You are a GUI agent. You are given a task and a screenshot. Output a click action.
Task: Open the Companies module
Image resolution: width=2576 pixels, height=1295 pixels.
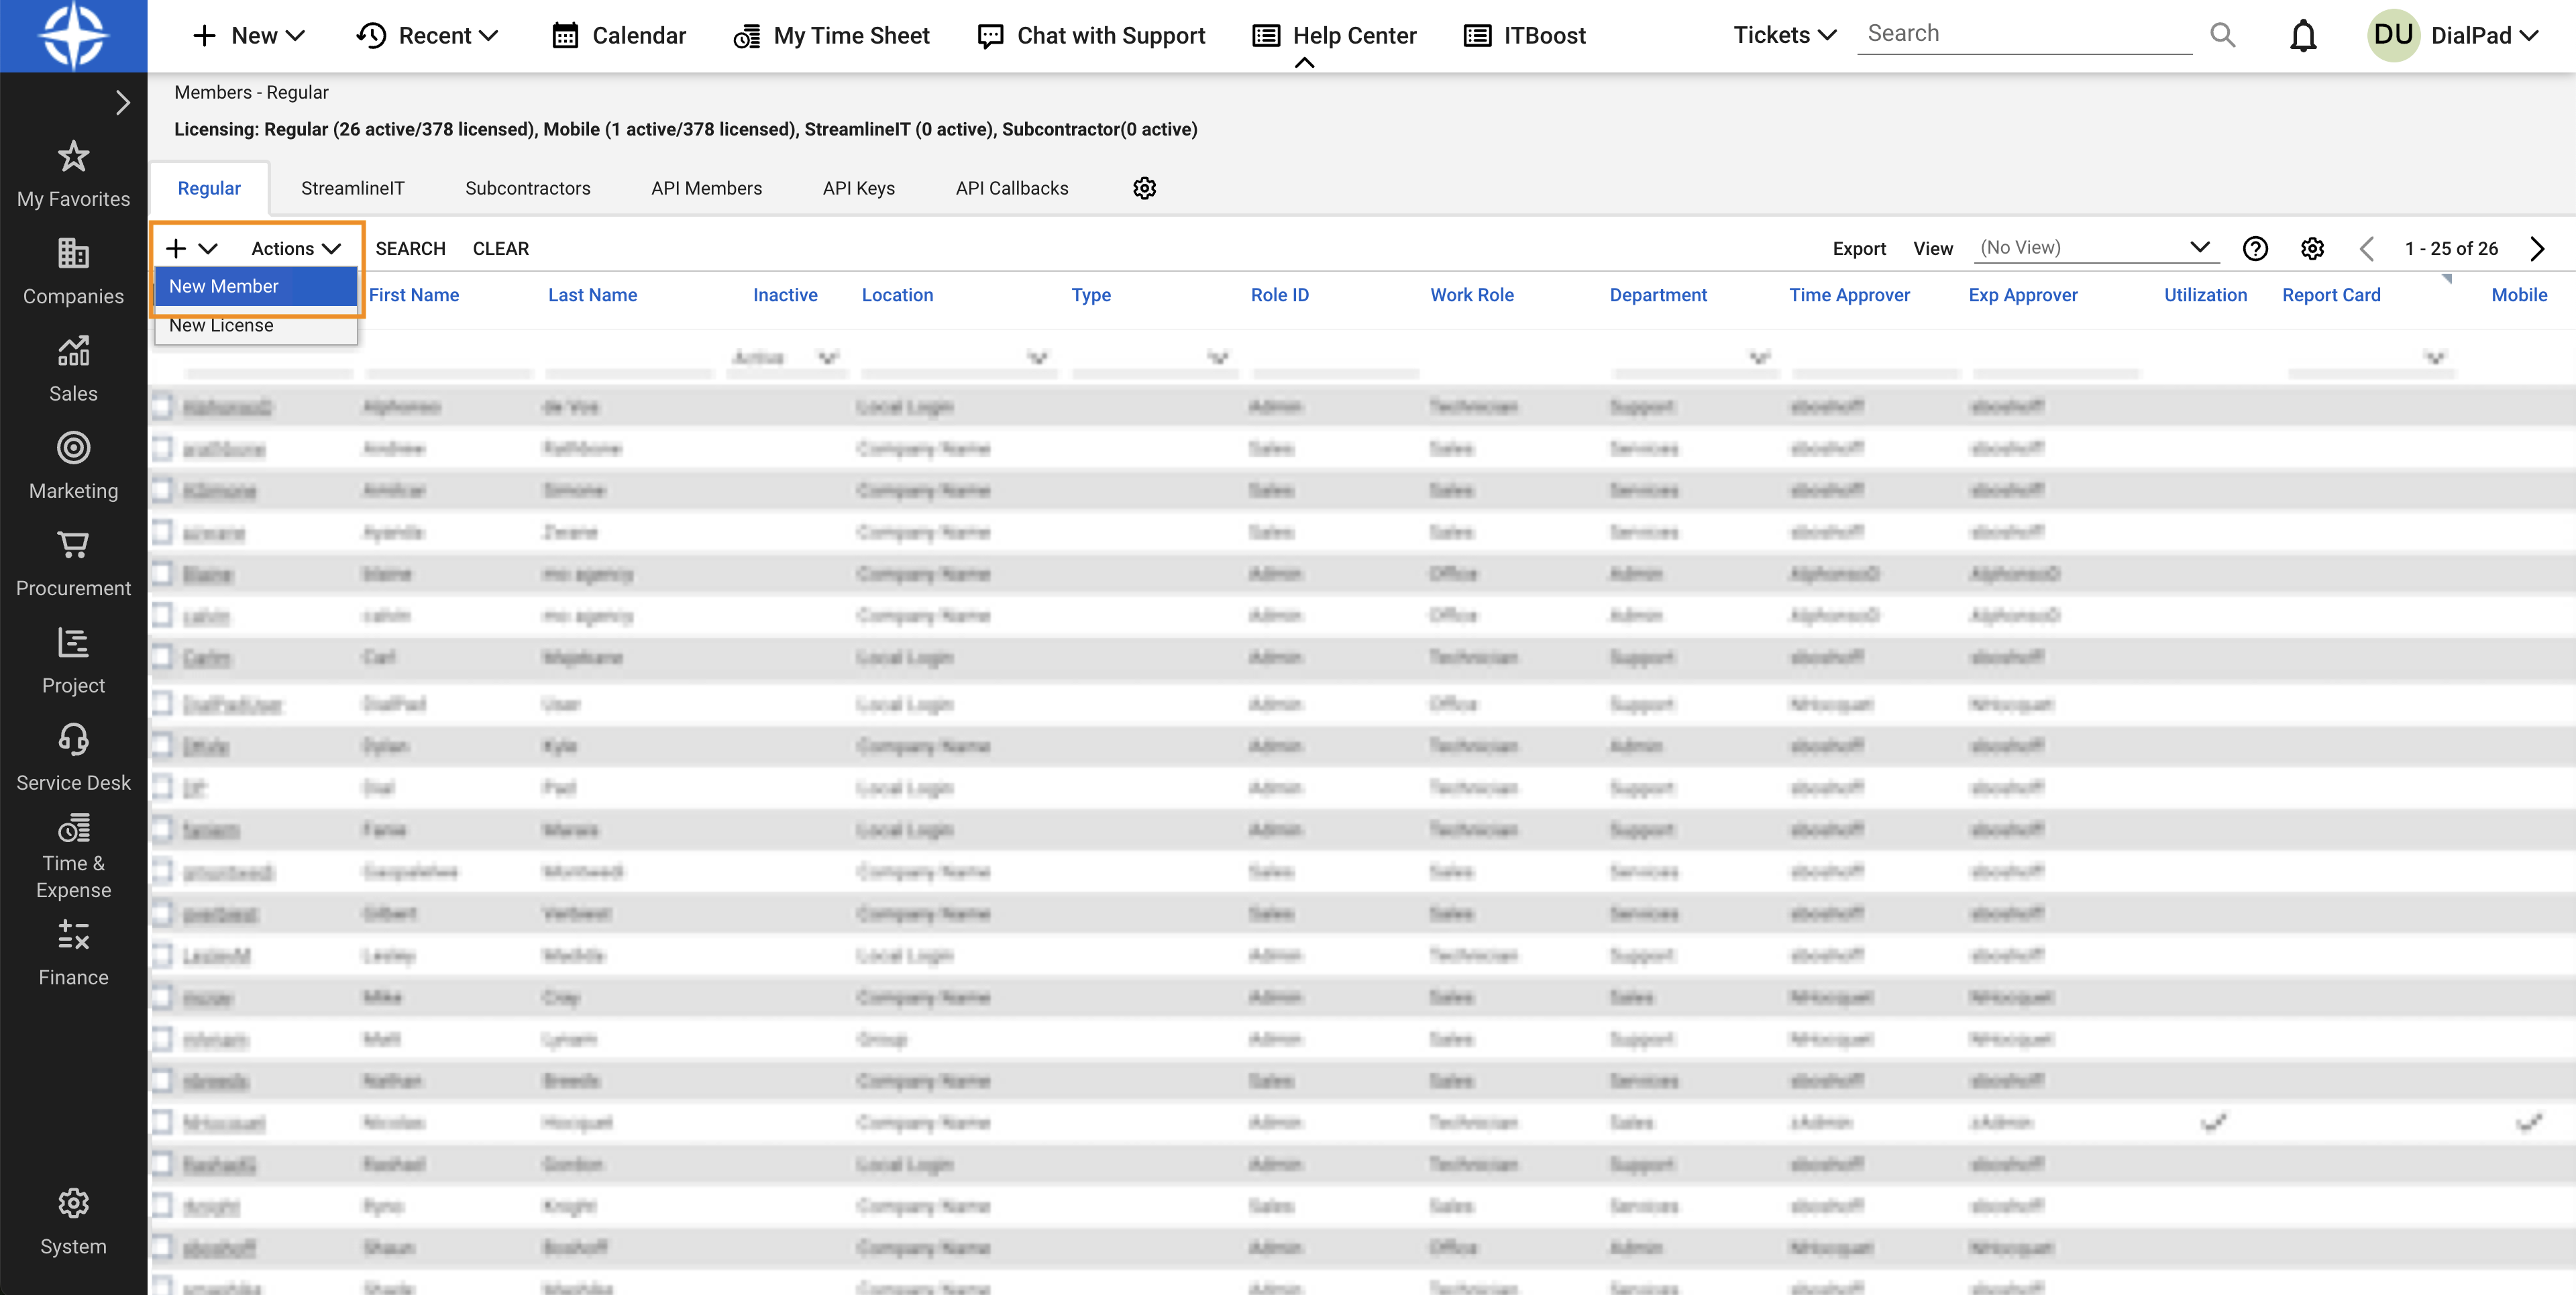tap(73, 271)
